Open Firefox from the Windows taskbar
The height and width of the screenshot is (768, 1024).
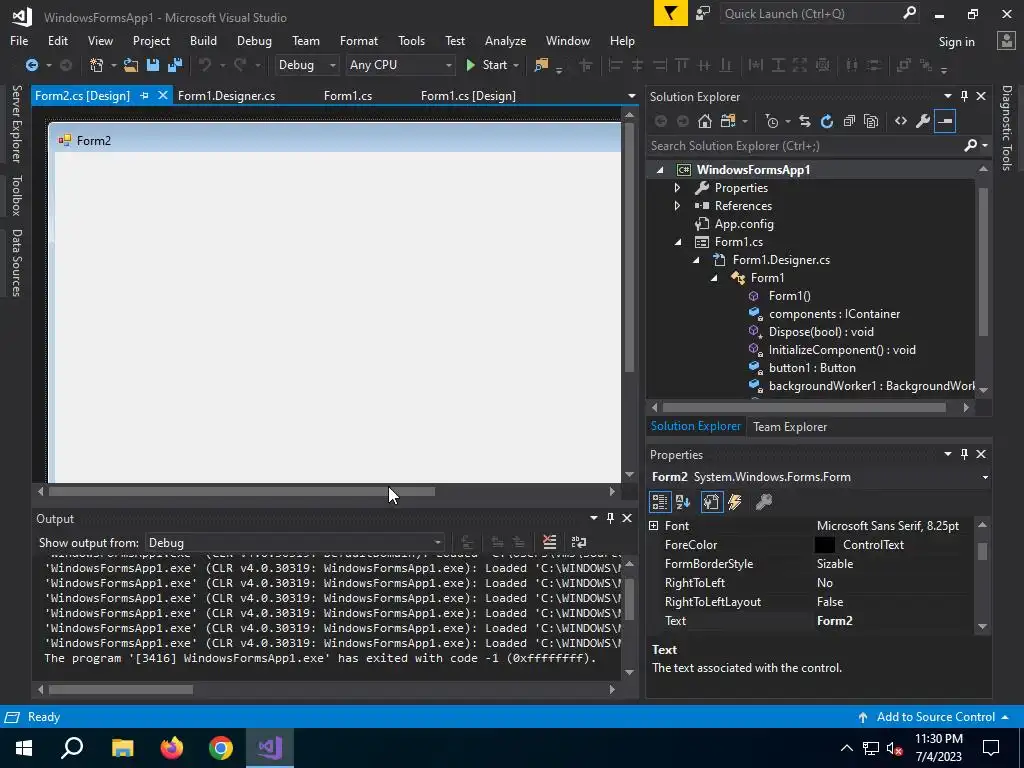point(172,748)
